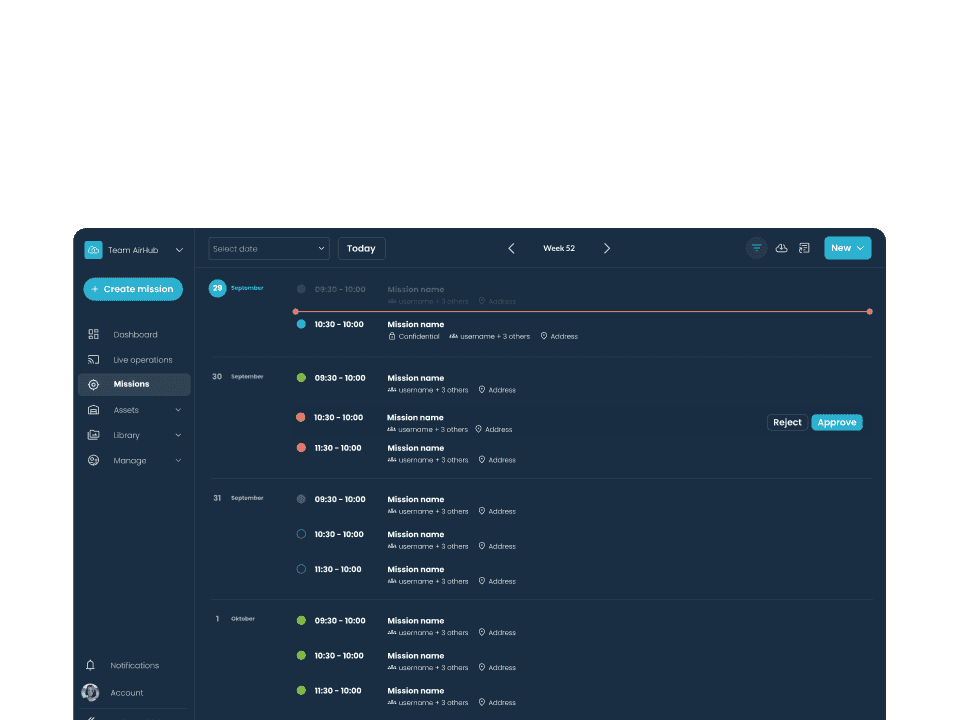Image resolution: width=958 pixels, height=720 pixels.
Task: Open the Select date dropdown
Action: coord(269,249)
